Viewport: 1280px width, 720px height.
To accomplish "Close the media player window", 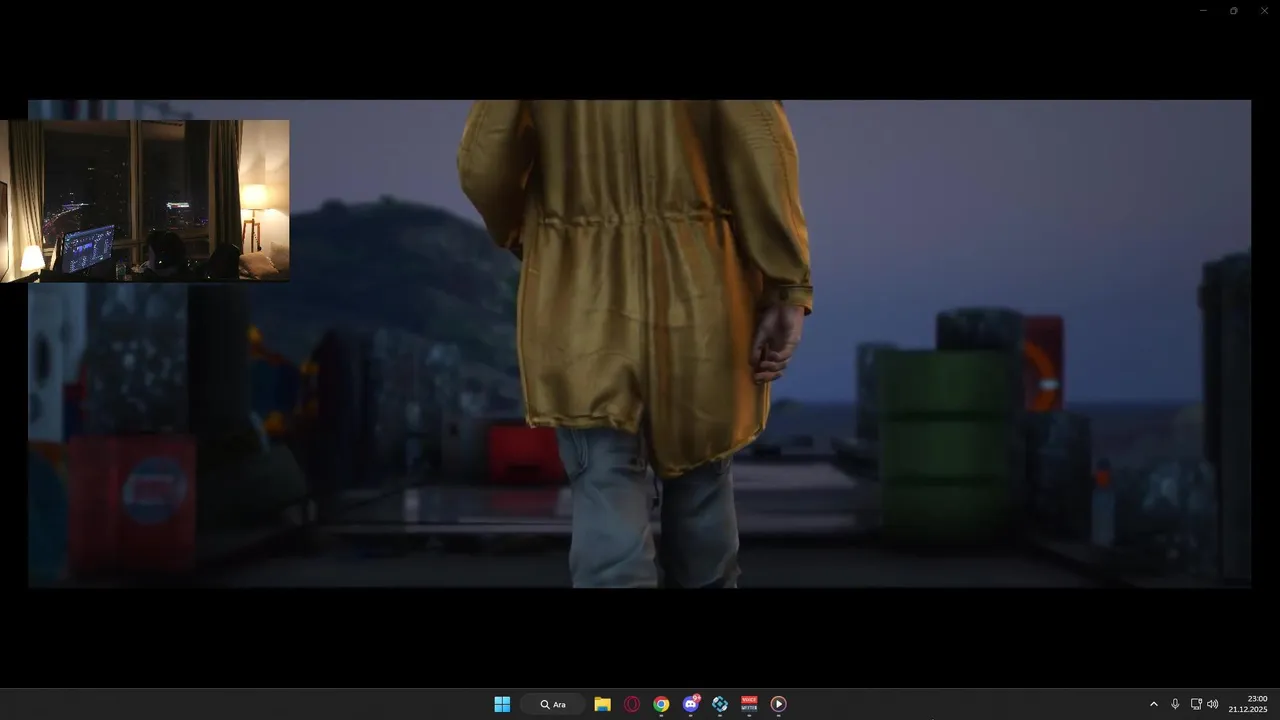I will coord(1264,10).
